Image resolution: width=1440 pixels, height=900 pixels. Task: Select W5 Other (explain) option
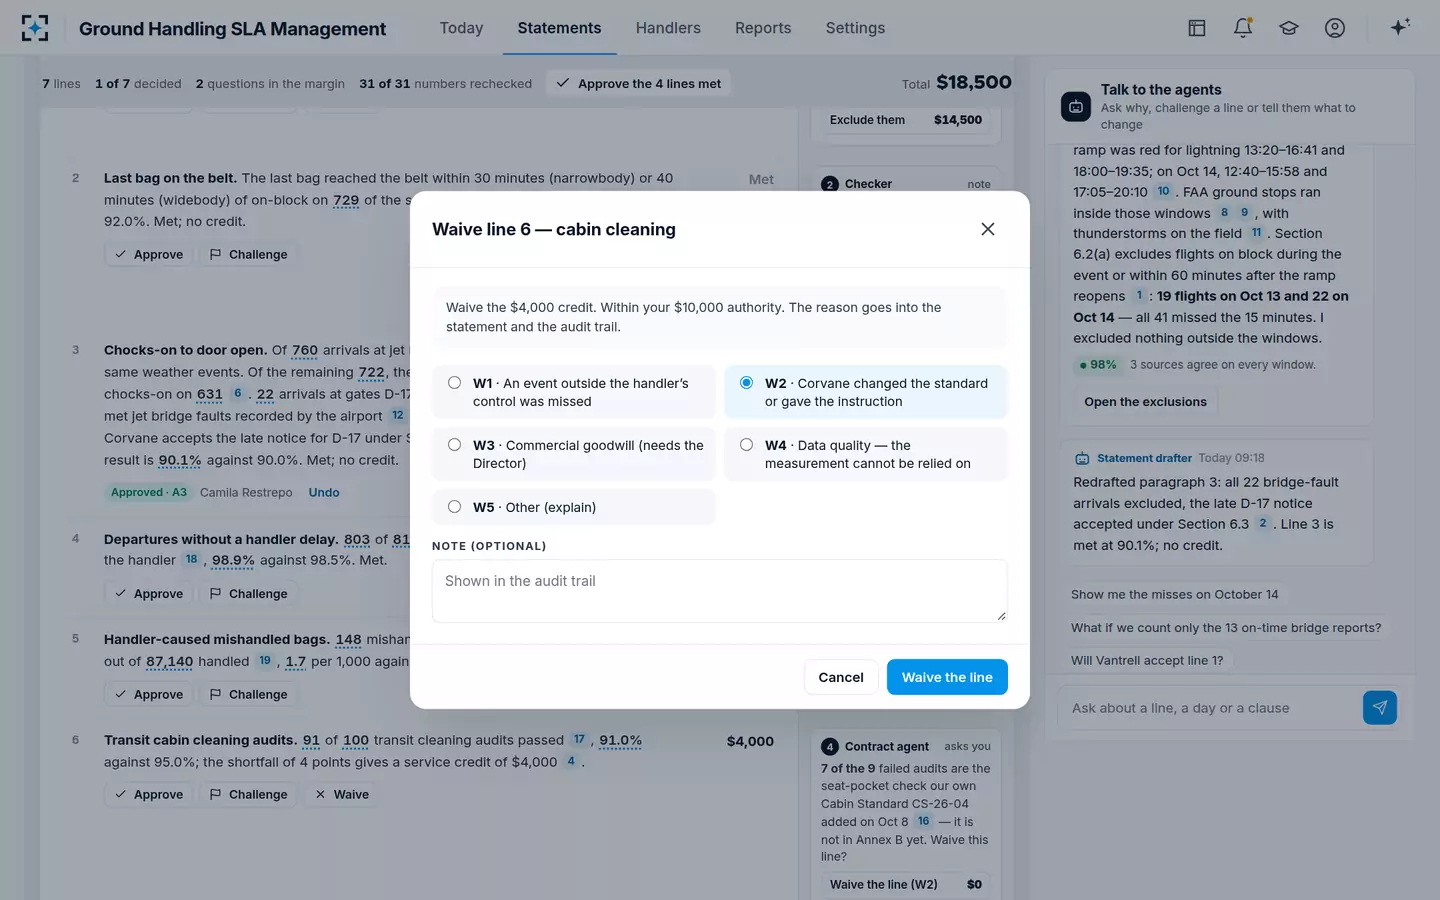click(x=574, y=507)
